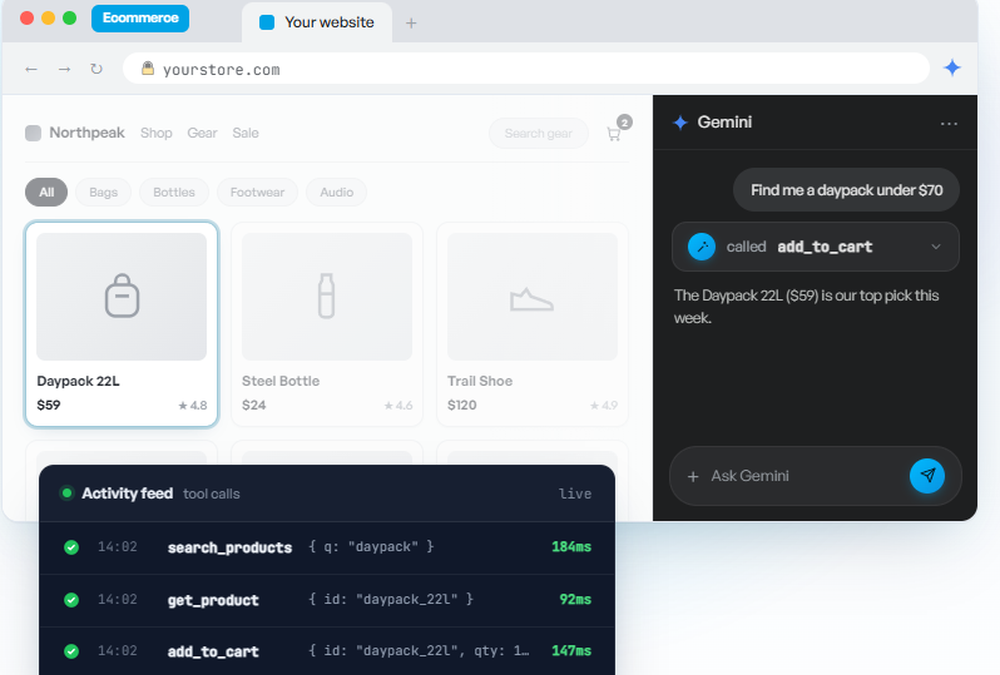
Task: Click the search_products tool name
Action: click(x=230, y=547)
